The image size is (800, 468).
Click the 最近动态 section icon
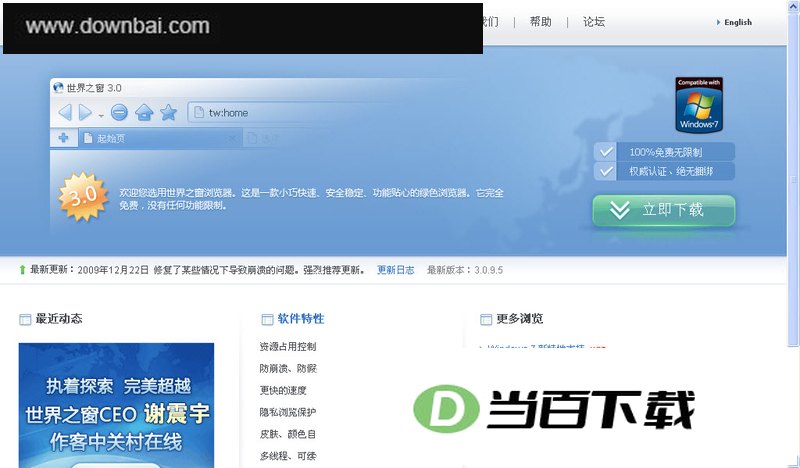(25, 319)
